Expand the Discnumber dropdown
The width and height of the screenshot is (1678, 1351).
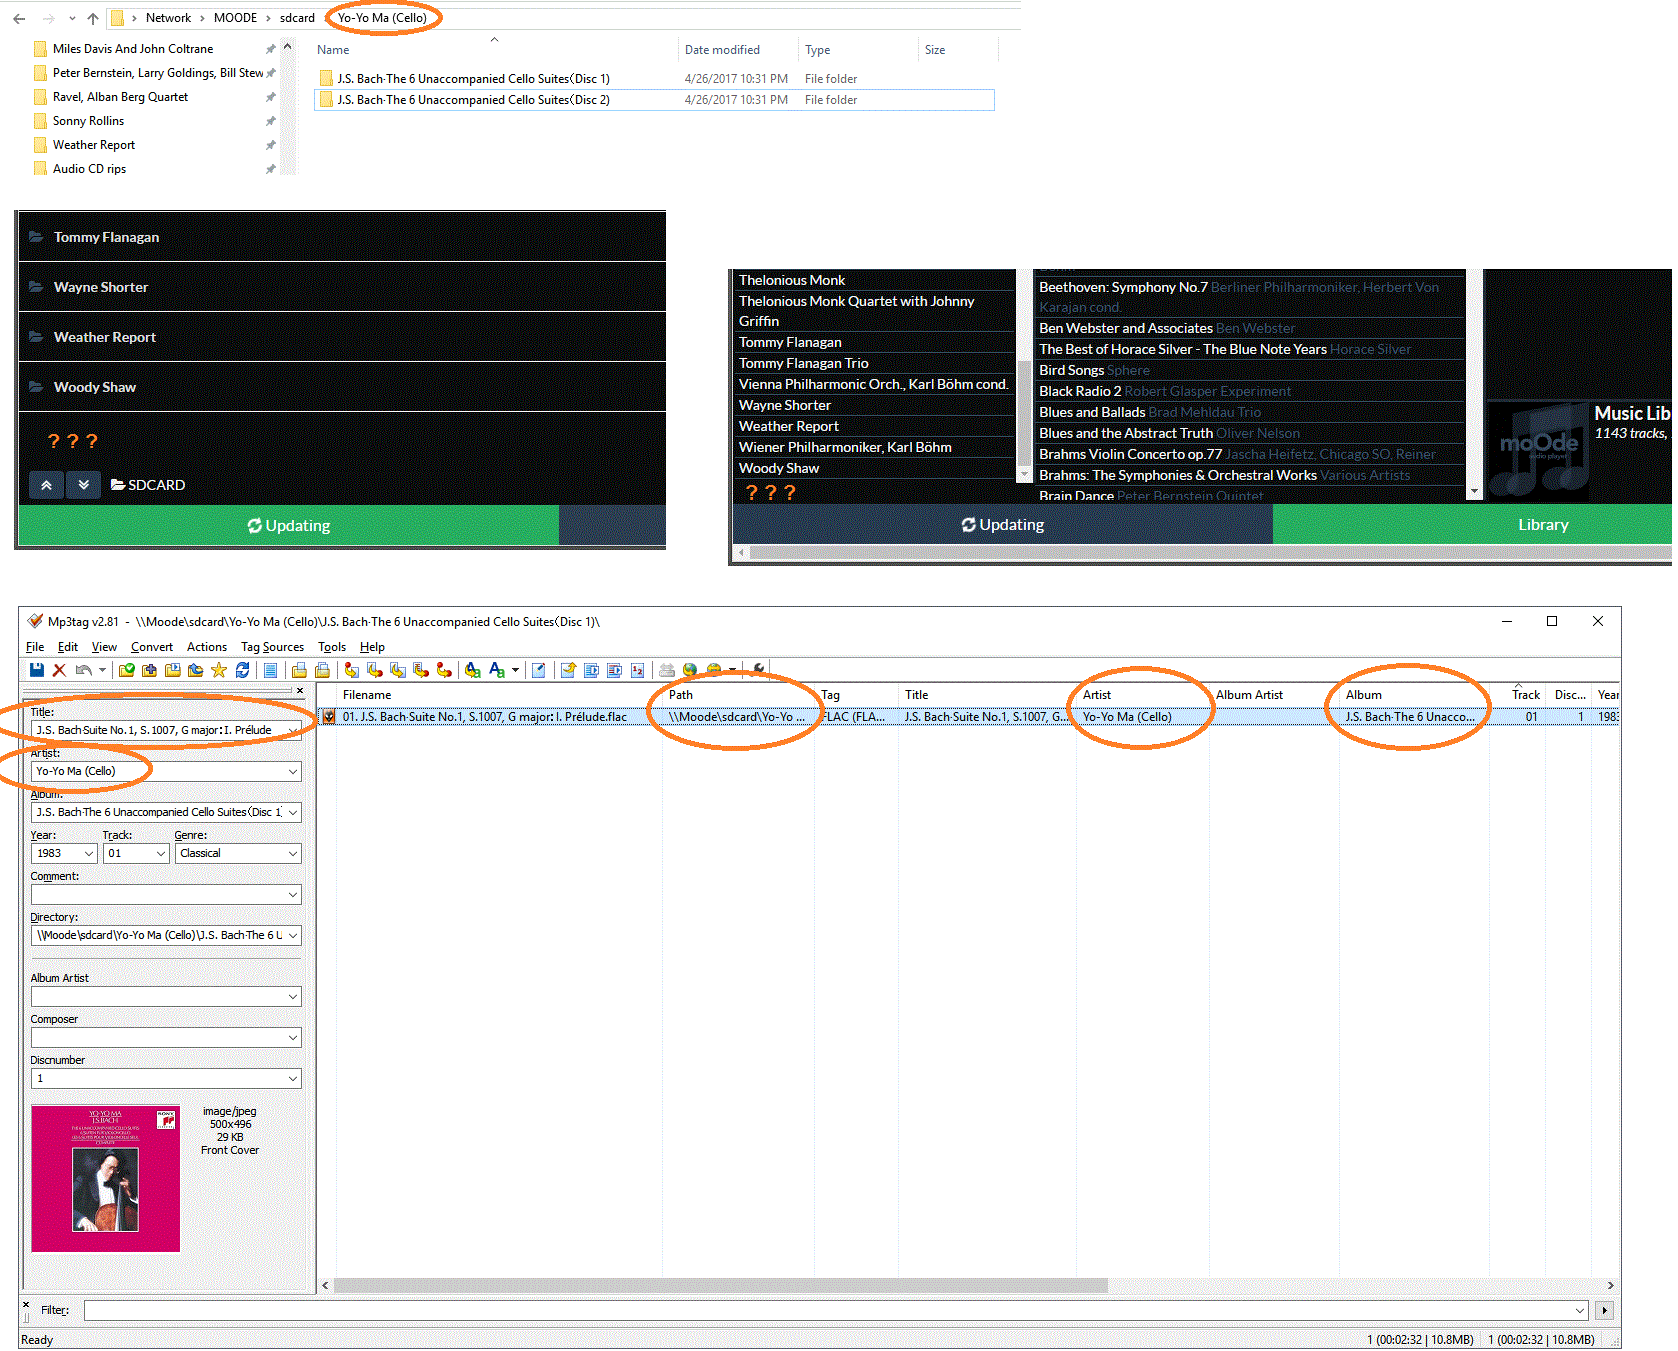[x=293, y=1079]
